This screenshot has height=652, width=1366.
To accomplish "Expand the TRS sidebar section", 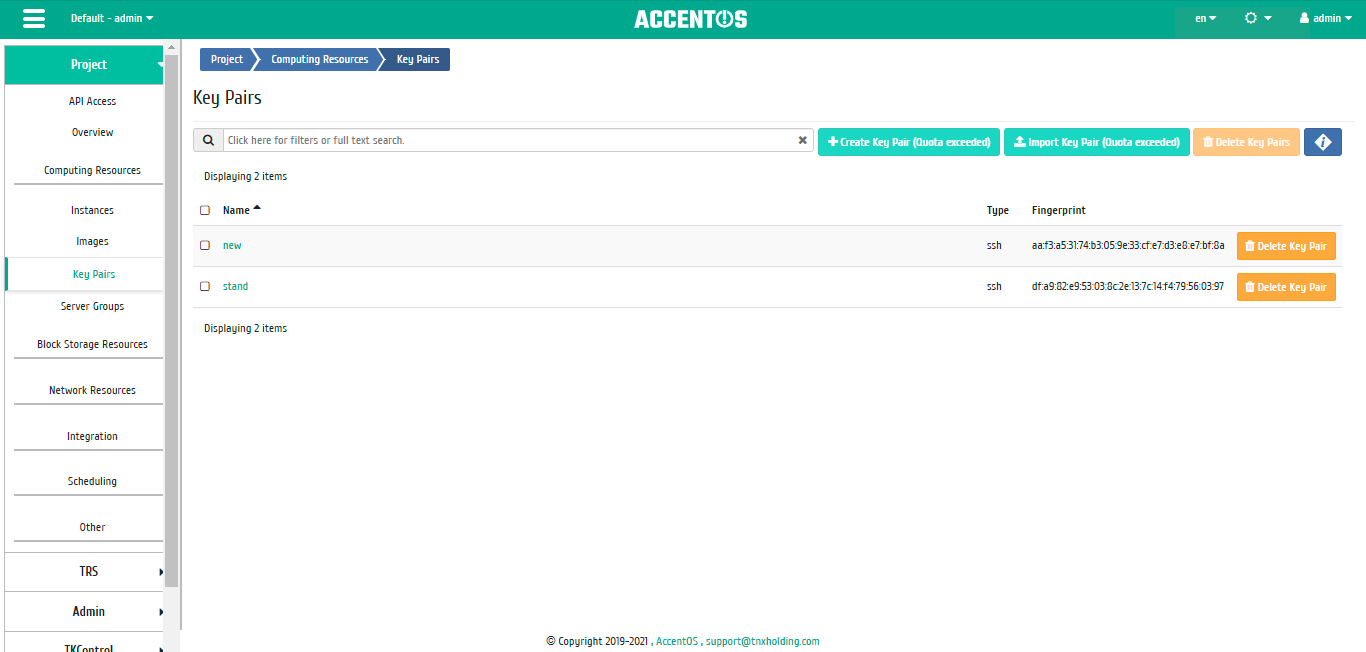I will (x=84, y=572).
